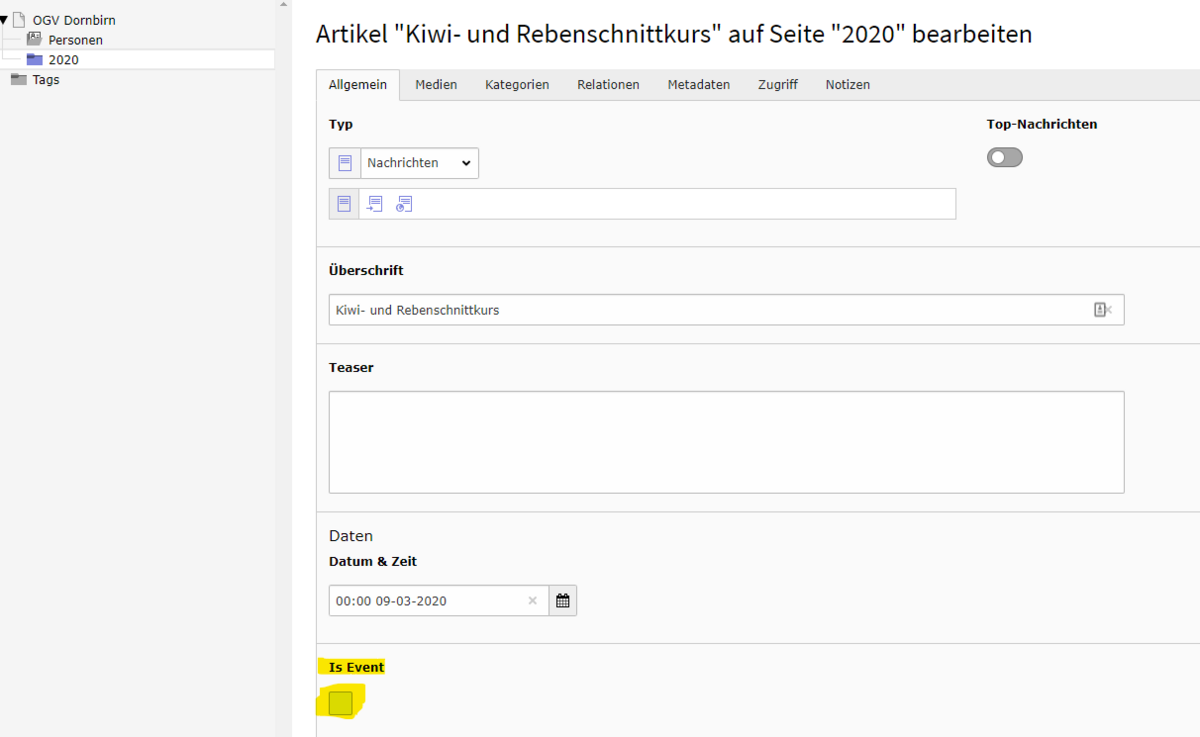Open the Zugriff tab
This screenshot has width=1200, height=737.
pyautogui.click(x=777, y=85)
